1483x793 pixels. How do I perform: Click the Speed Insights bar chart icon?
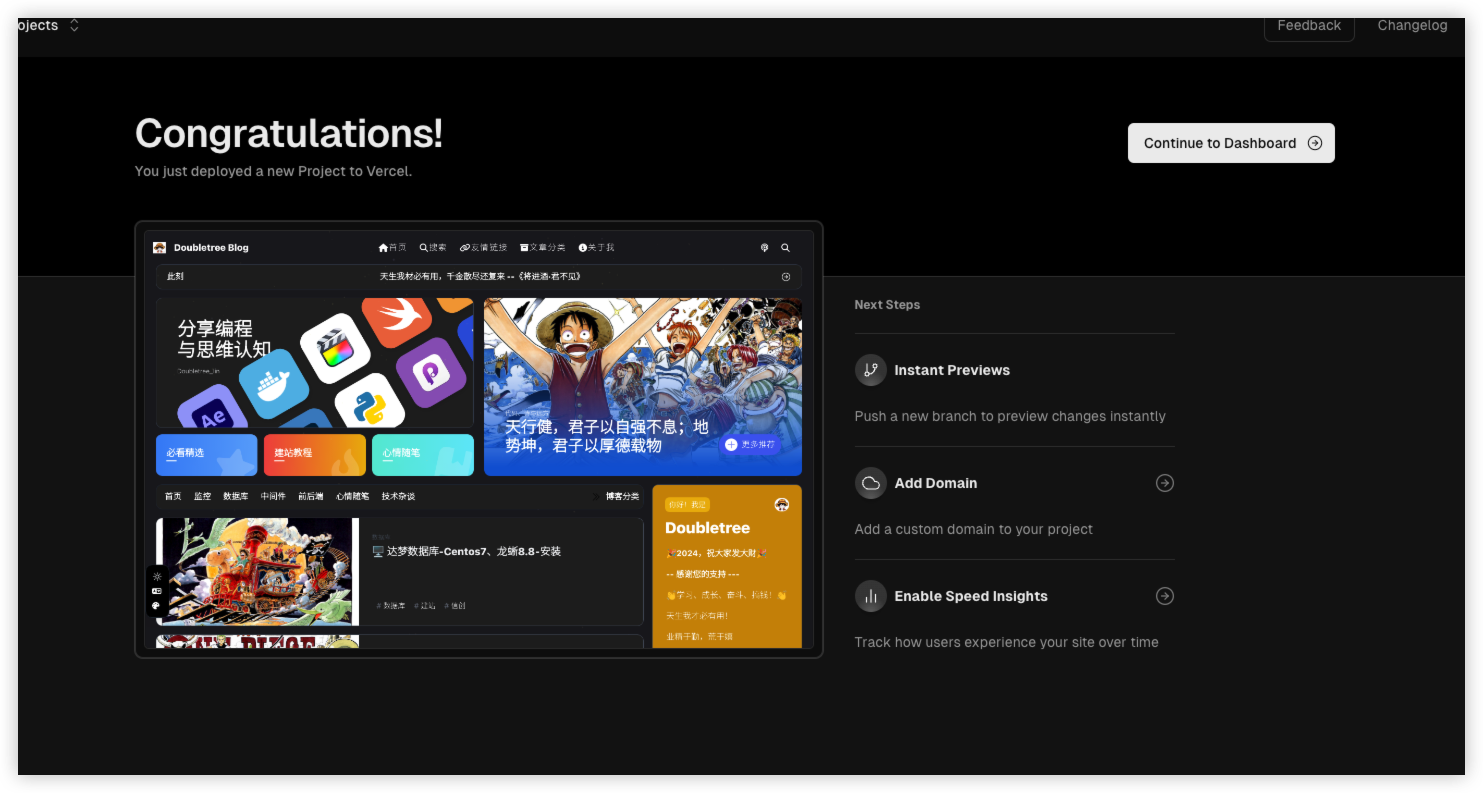[x=871, y=596]
